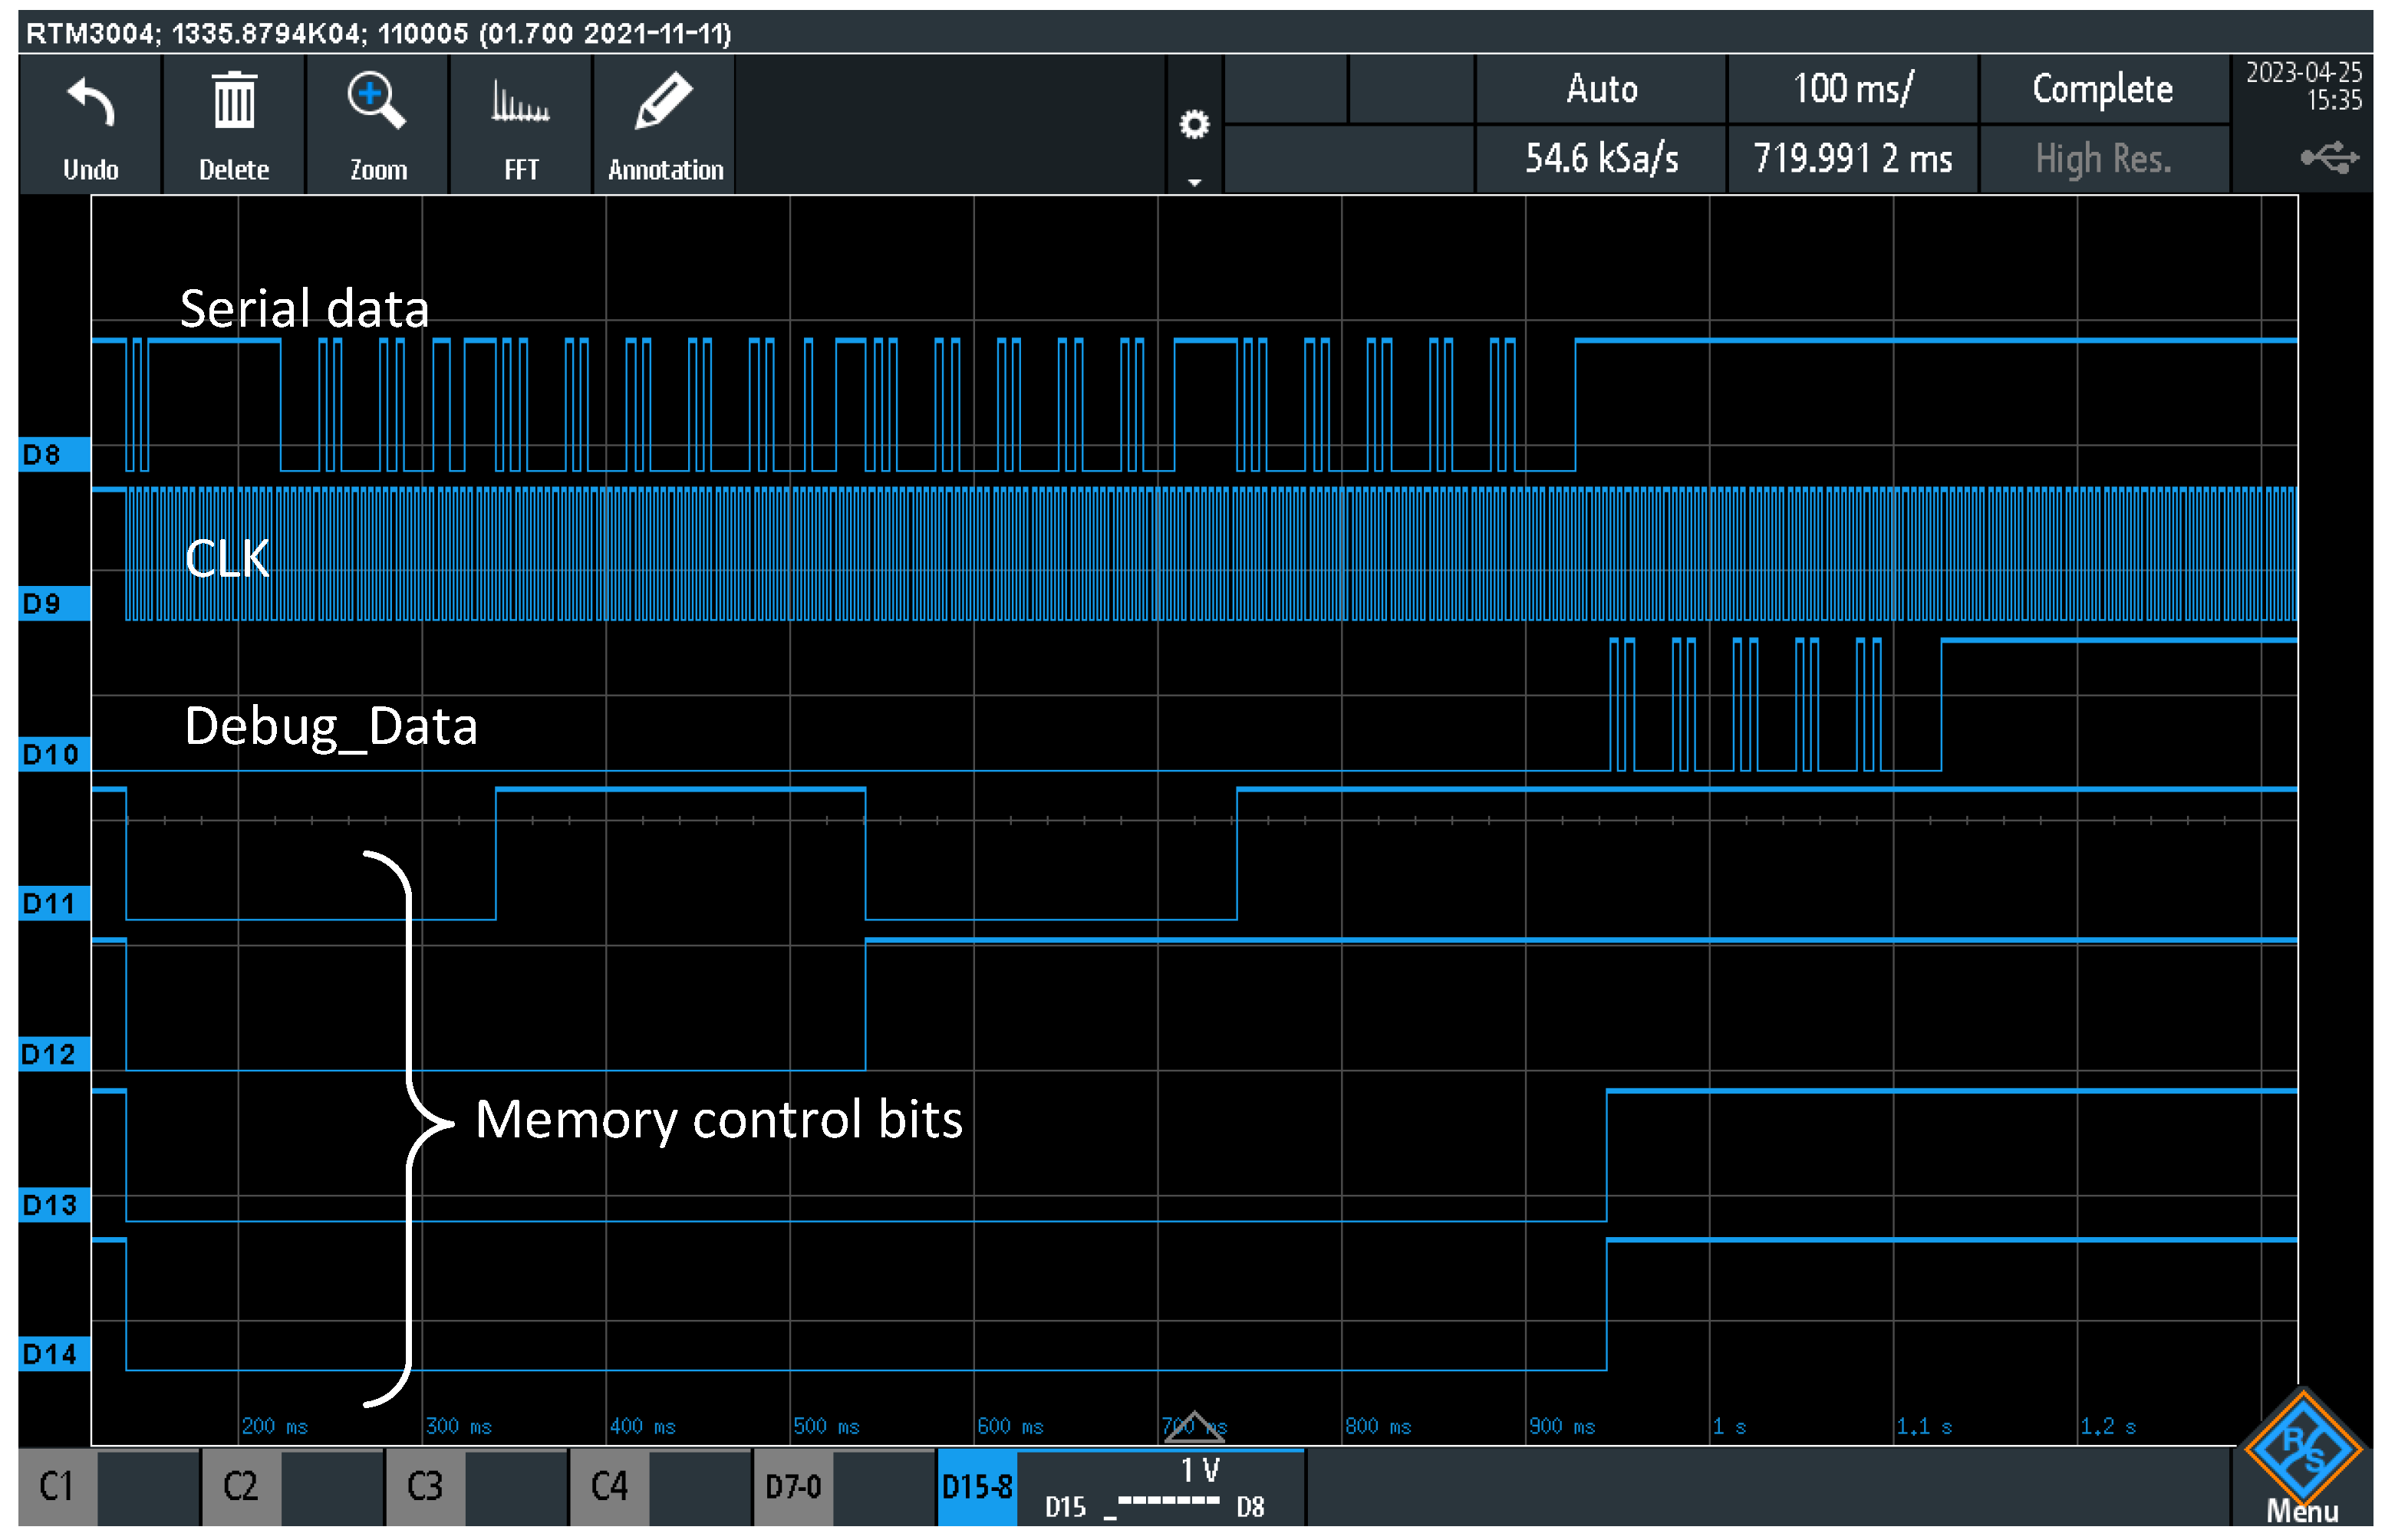Screen dimensions: 2385x1540
Task: Select the D7-0 logic pod tab
Action: point(793,1487)
